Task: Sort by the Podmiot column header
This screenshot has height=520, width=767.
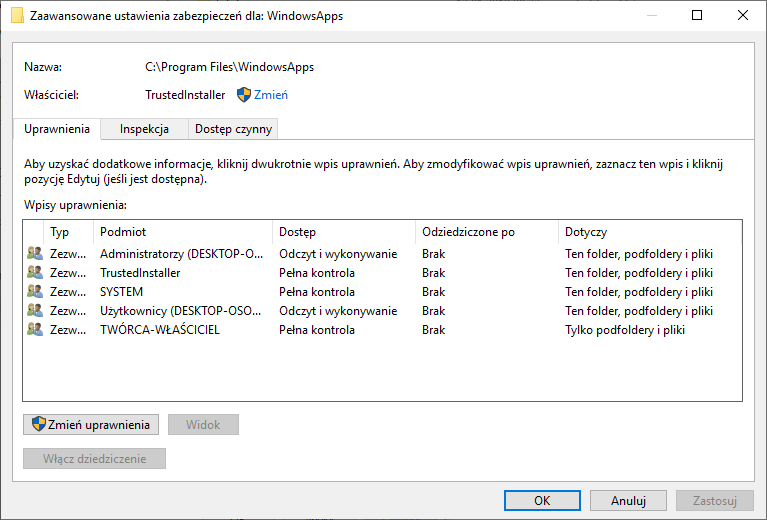Action: pos(182,232)
